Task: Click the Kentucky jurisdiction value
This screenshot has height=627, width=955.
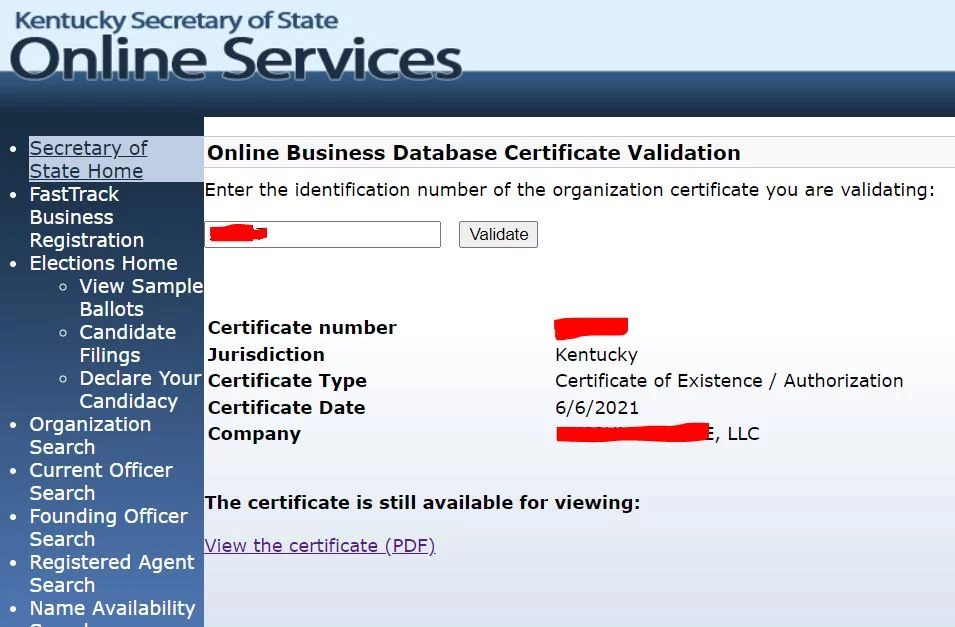Action: tap(596, 354)
